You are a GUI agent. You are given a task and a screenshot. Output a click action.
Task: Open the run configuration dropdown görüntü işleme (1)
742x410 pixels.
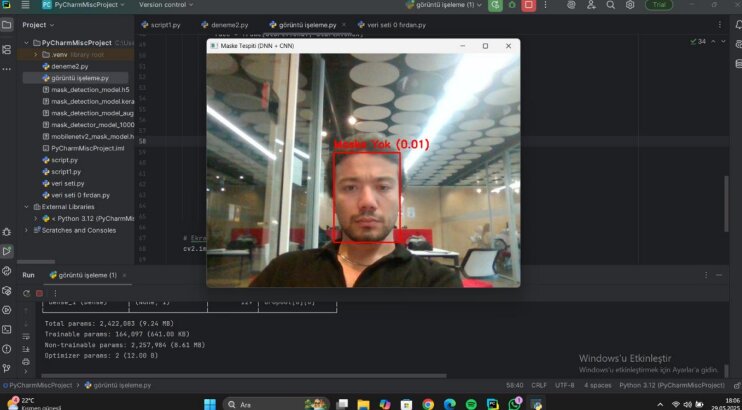pyautogui.click(x=444, y=5)
